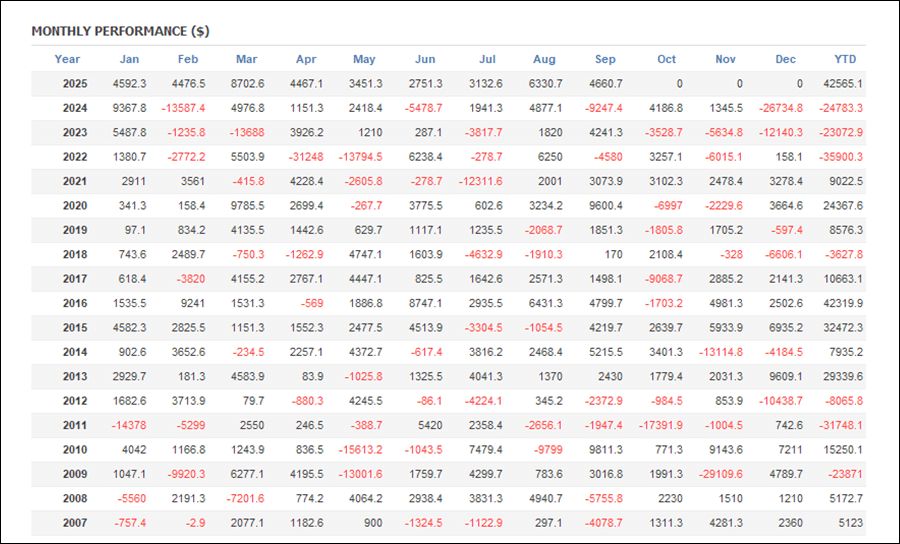Select the 2013 Dec value 9609.1
The height and width of the screenshot is (544, 900).
pyautogui.click(x=783, y=376)
